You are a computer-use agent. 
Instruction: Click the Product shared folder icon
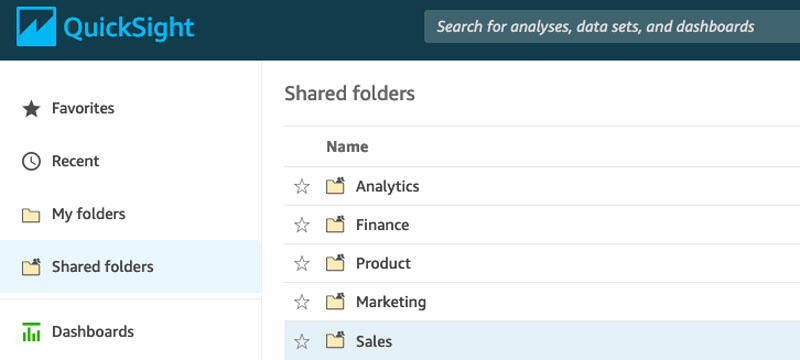click(x=335, y=263)
